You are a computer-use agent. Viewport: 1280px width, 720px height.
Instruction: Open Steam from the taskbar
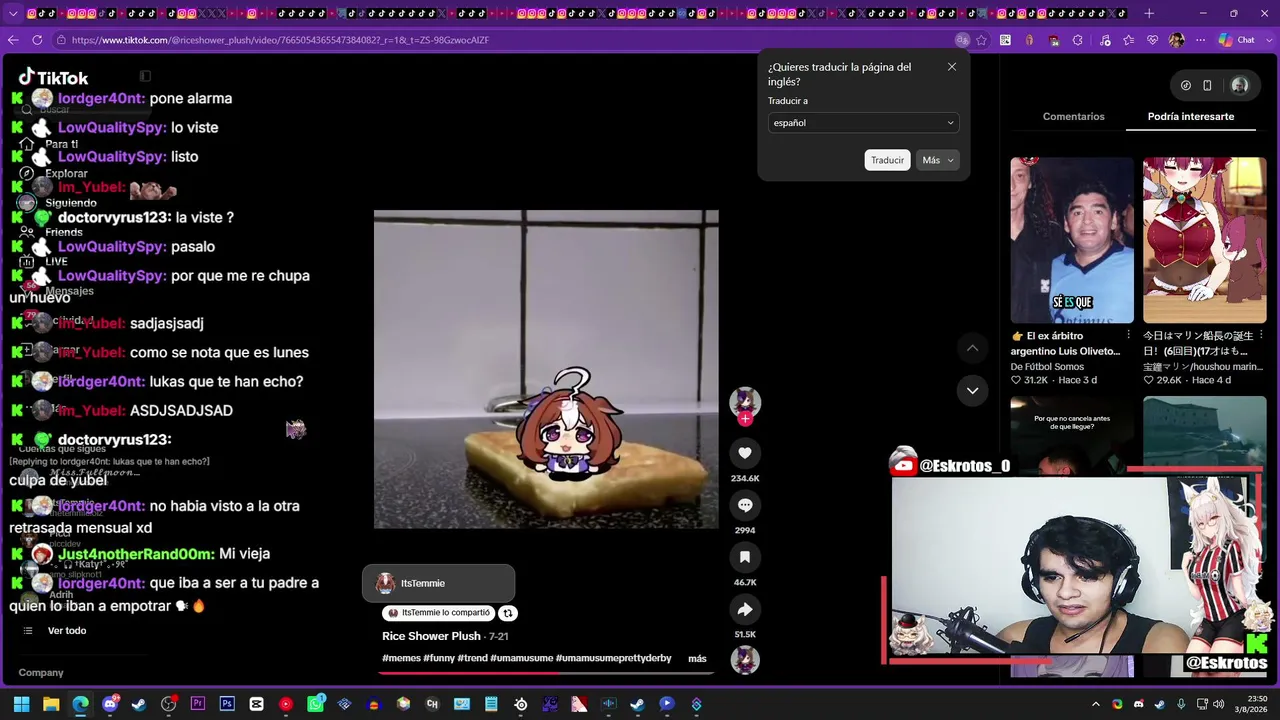[x=139, y=704]
